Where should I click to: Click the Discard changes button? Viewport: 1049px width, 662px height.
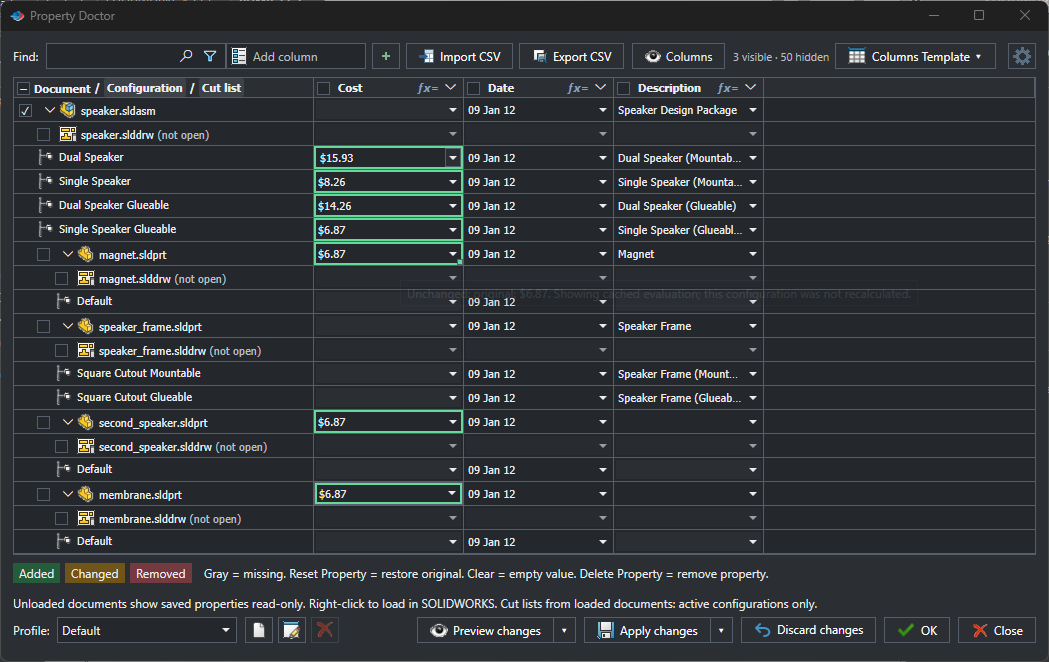pos(809,630)
